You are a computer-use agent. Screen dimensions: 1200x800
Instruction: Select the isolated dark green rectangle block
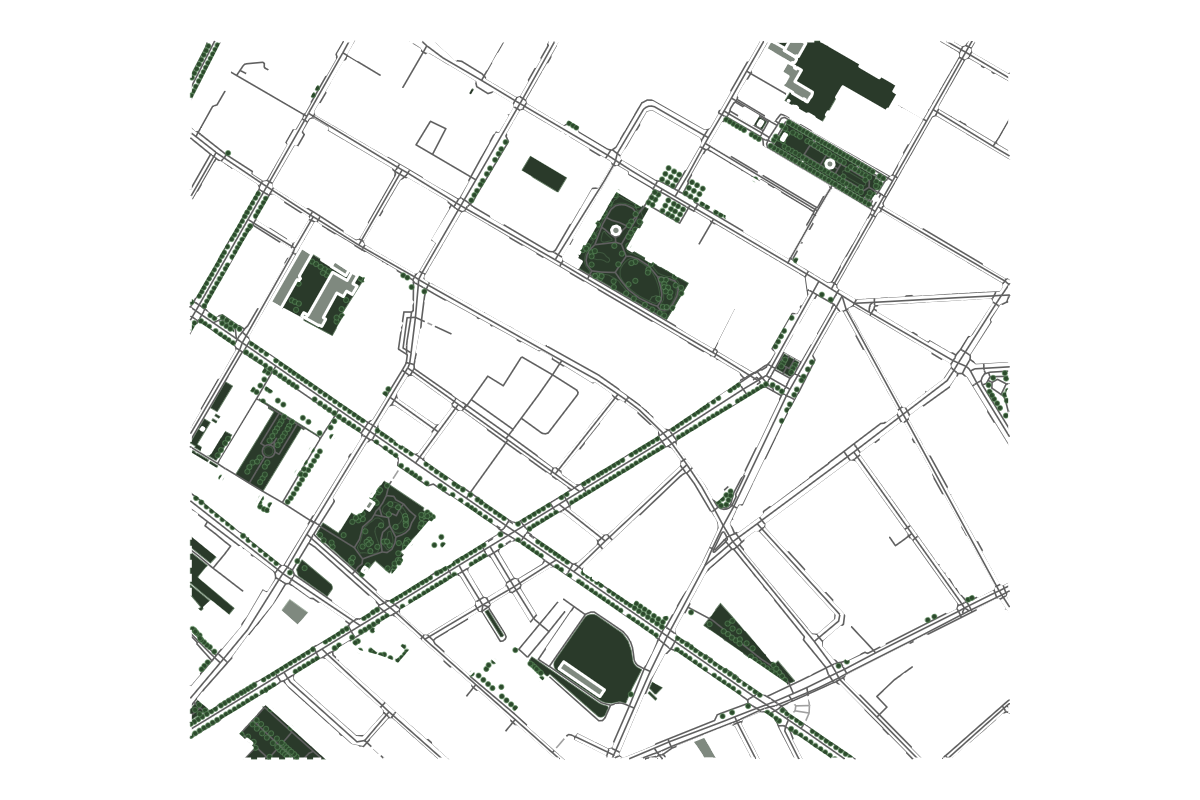(x=545, y=173)
